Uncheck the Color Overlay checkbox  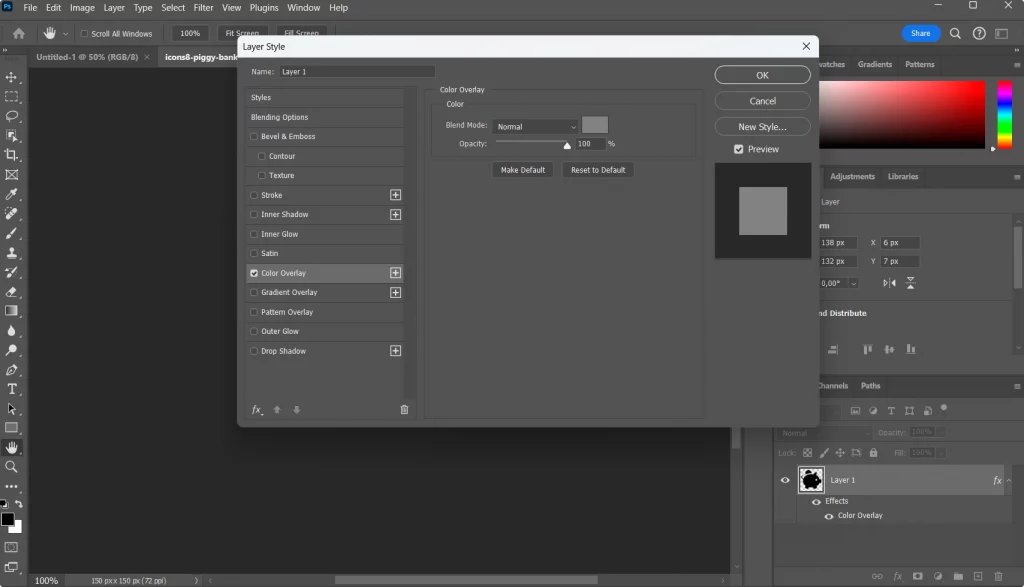pos(254,273)
